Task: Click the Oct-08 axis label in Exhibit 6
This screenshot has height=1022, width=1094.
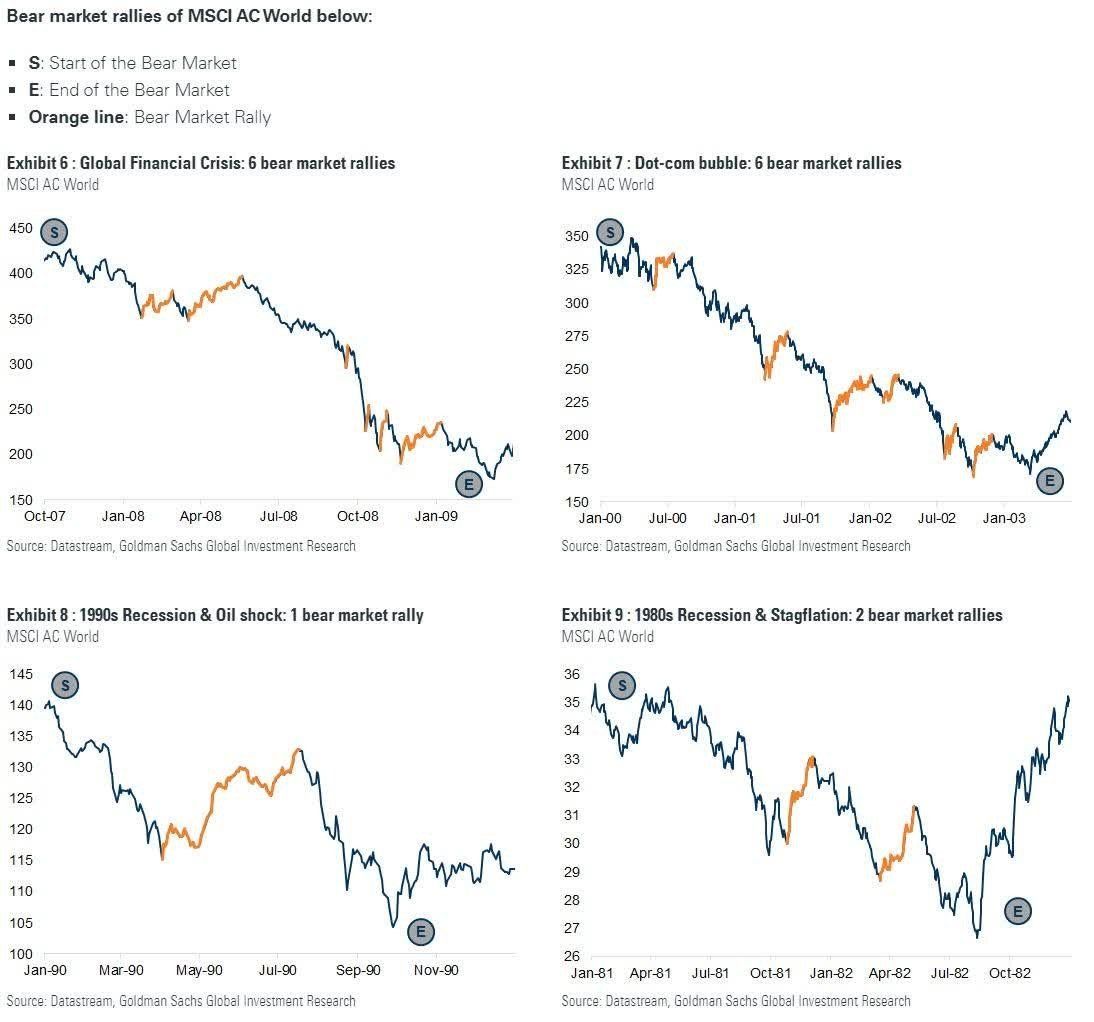Action: coord(357,516)
